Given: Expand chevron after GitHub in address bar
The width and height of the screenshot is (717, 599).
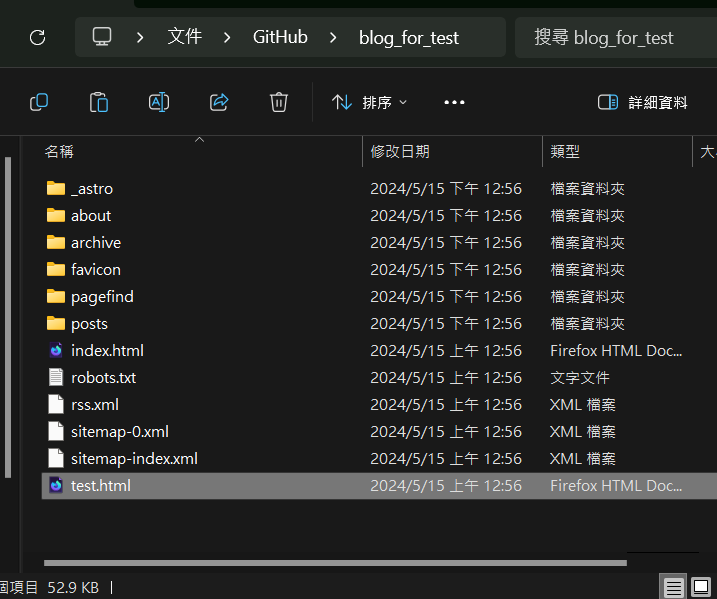Looking at the screenshot, I should click(333, 37).
